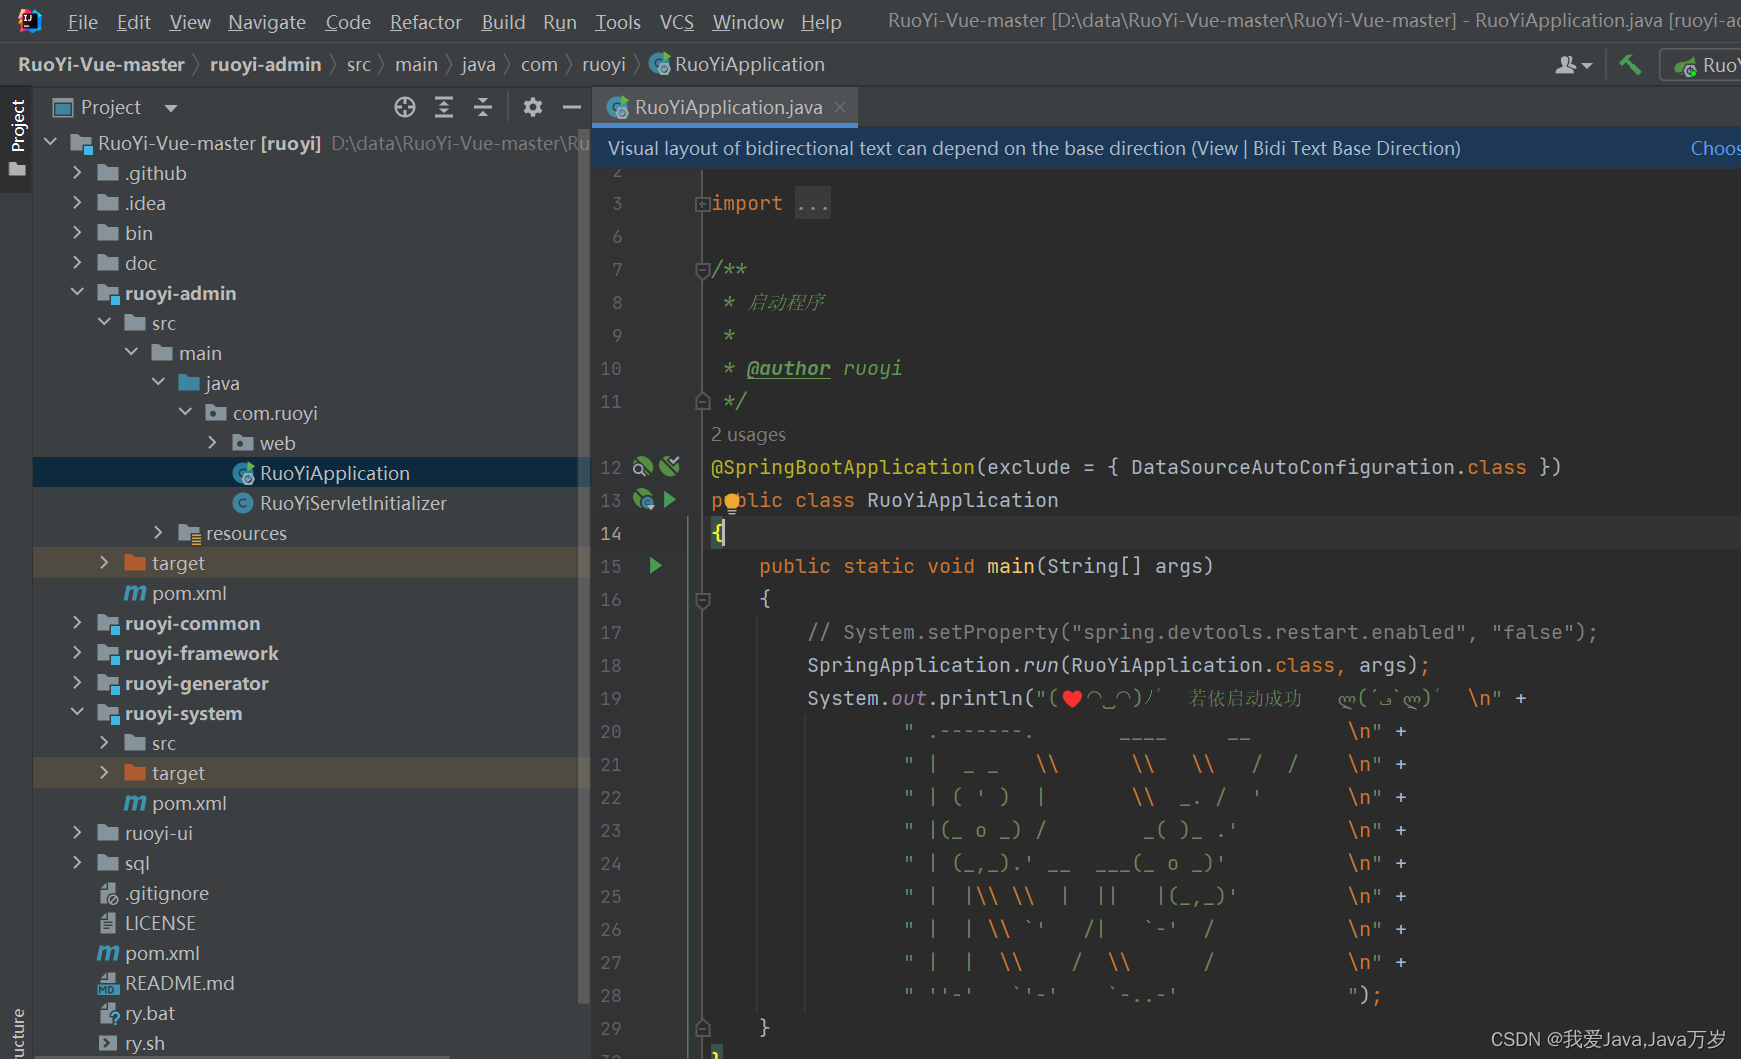Open ry.sh file in tree
This screenshot has height=1059, width=1741.
pos(144,1043)
